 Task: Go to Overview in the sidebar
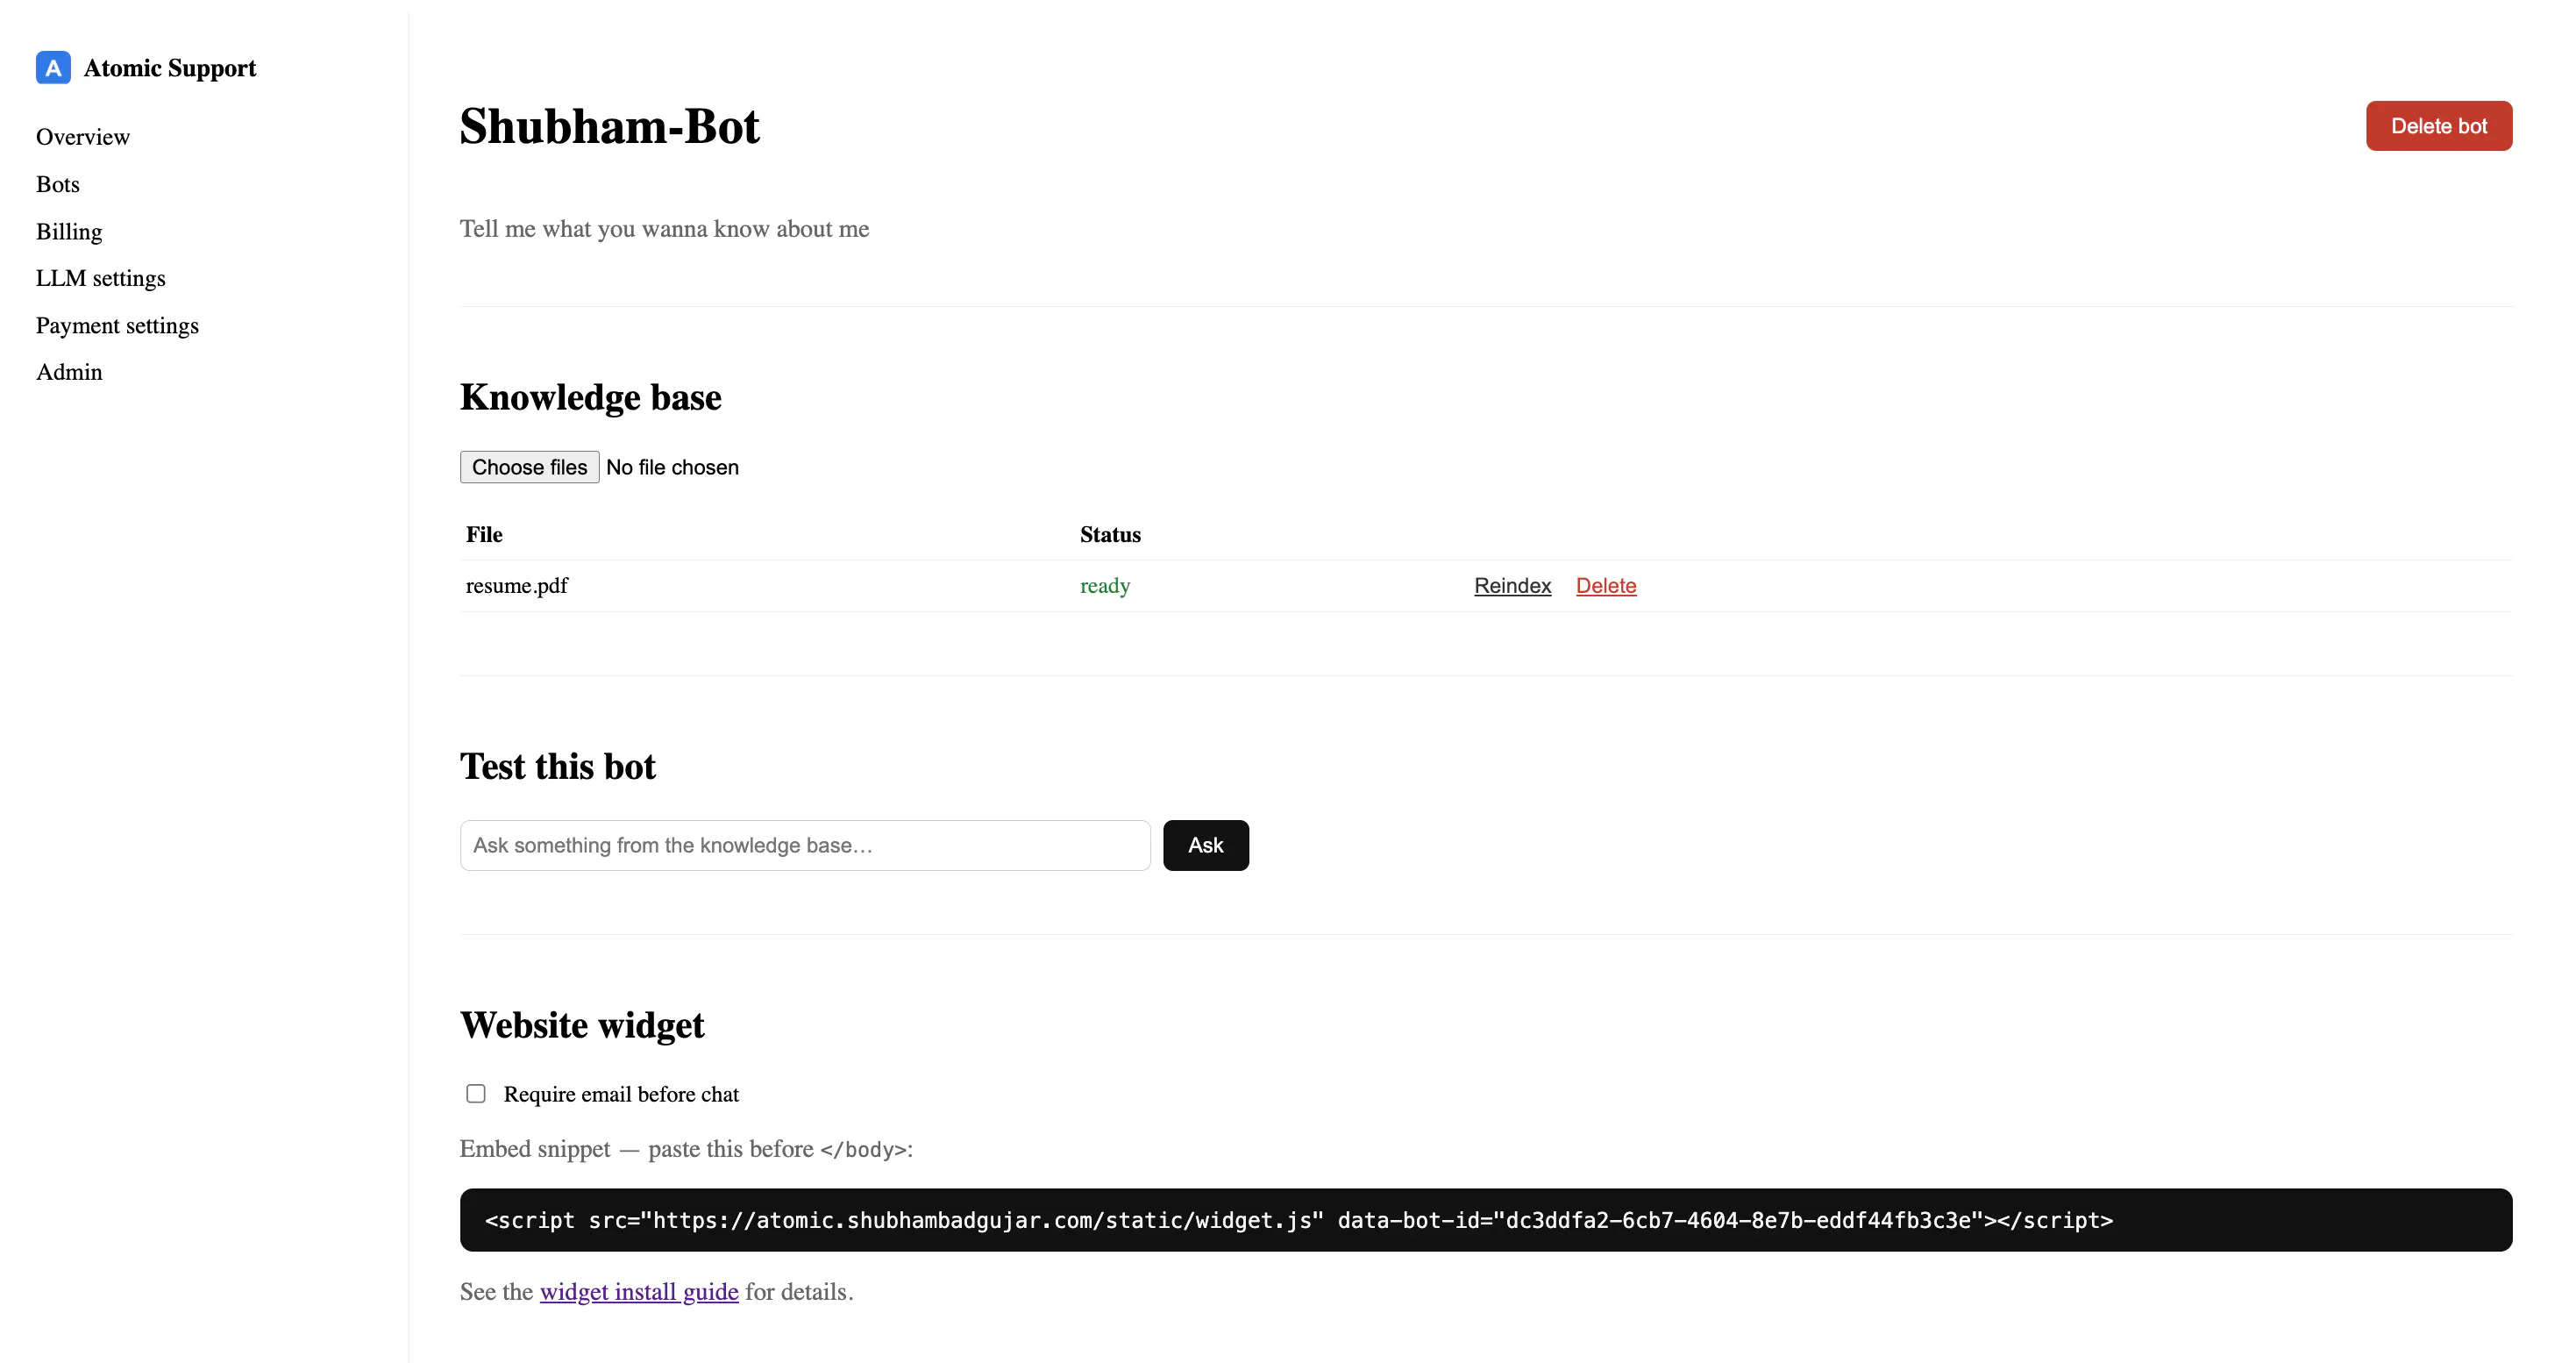click(83, 137)
